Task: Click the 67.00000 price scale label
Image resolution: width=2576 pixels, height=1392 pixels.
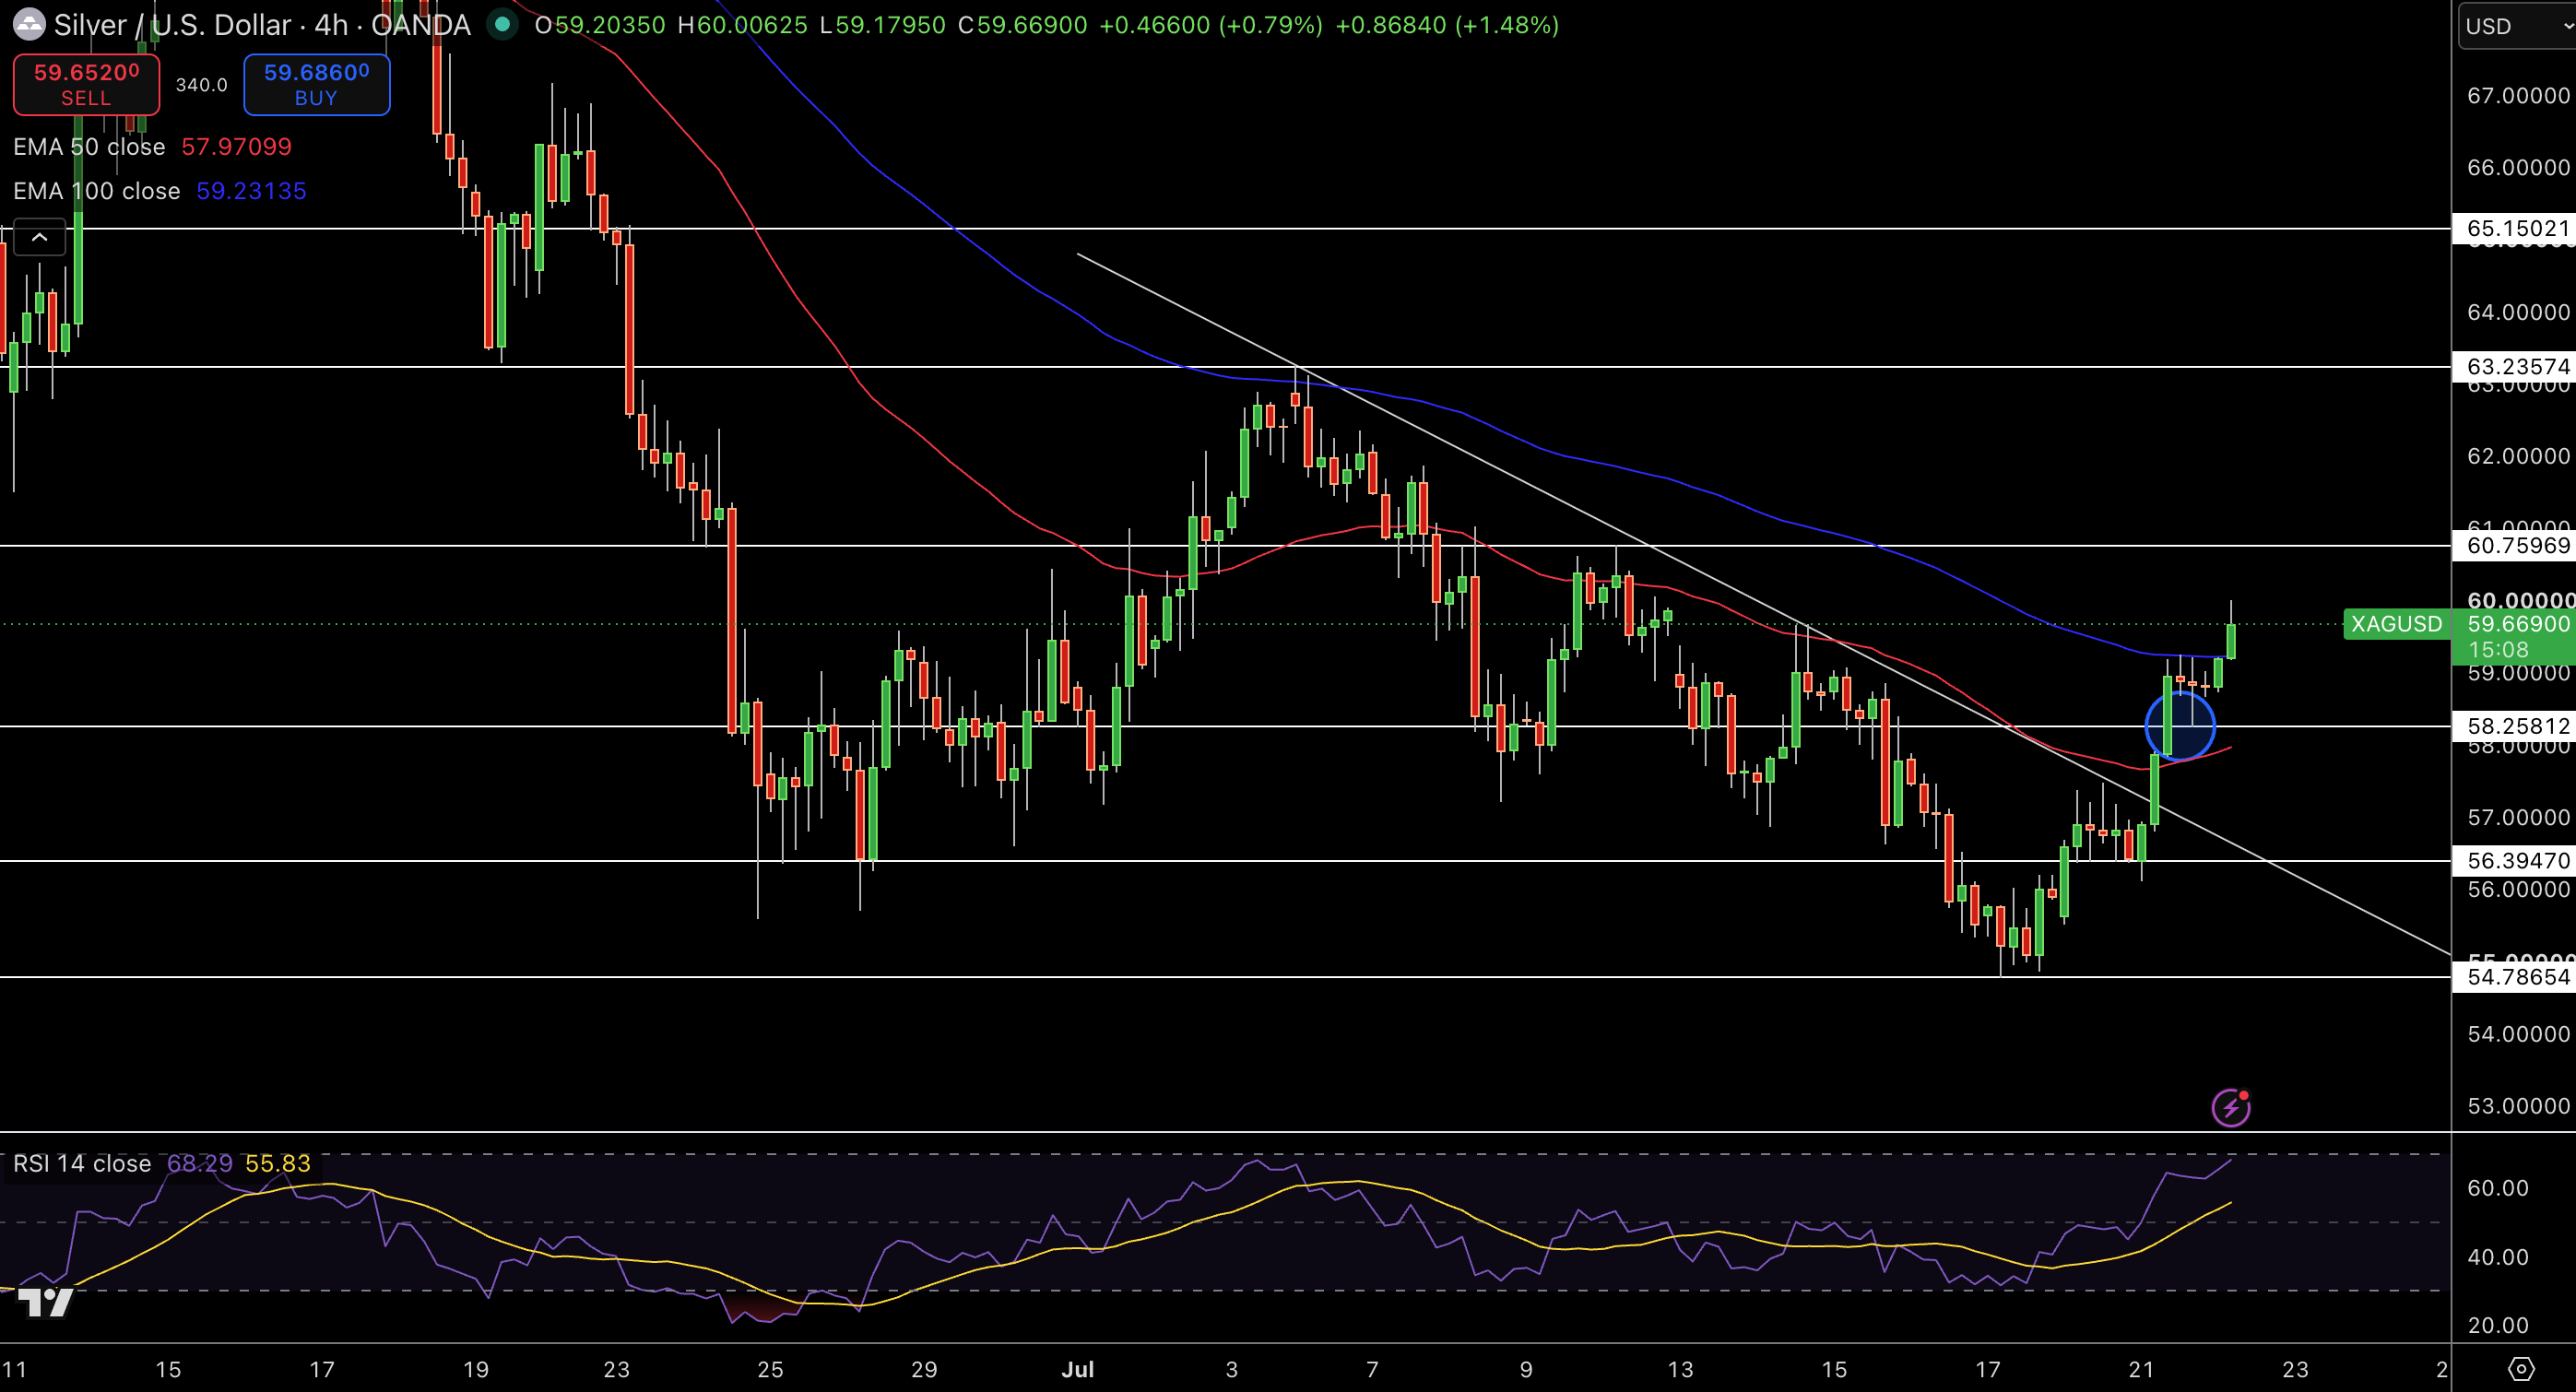Action: 2518,96
